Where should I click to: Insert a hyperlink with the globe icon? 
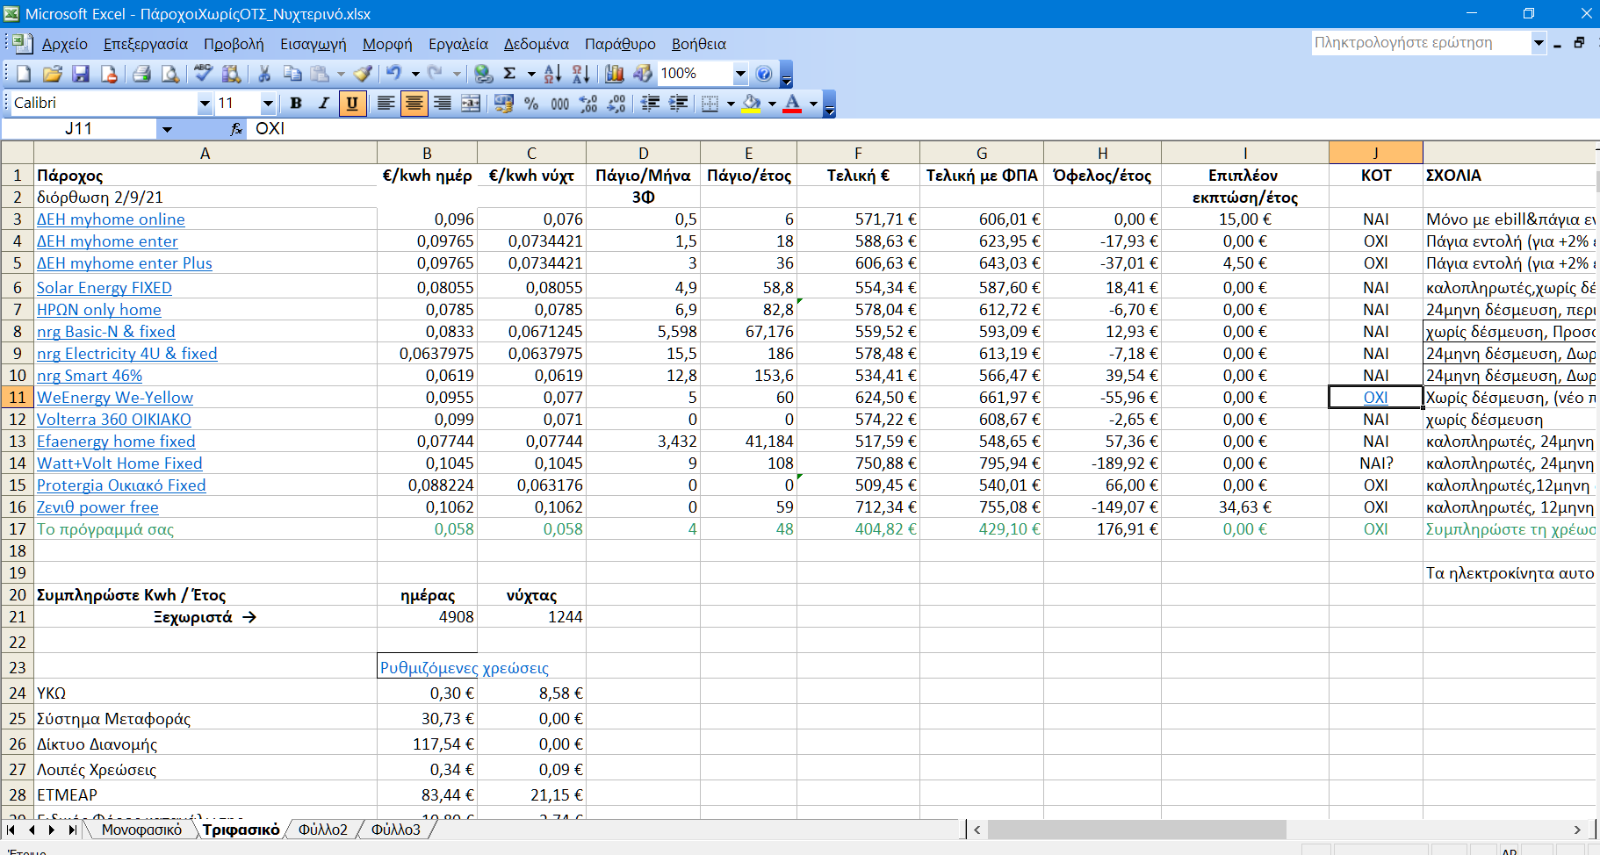pos(483,74)
